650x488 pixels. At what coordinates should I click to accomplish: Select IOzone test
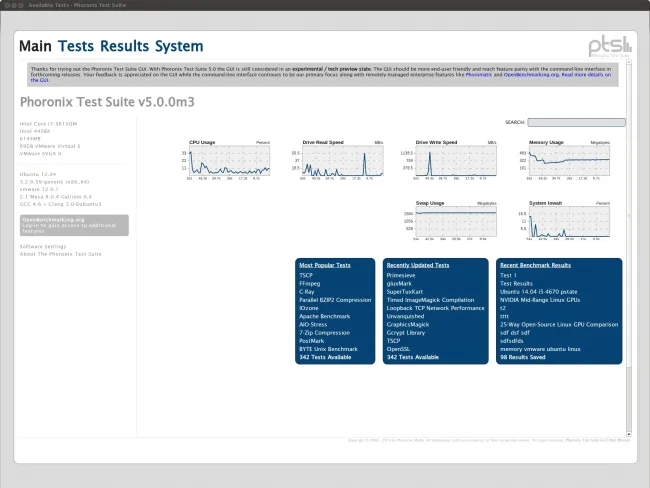coord(309,308)
